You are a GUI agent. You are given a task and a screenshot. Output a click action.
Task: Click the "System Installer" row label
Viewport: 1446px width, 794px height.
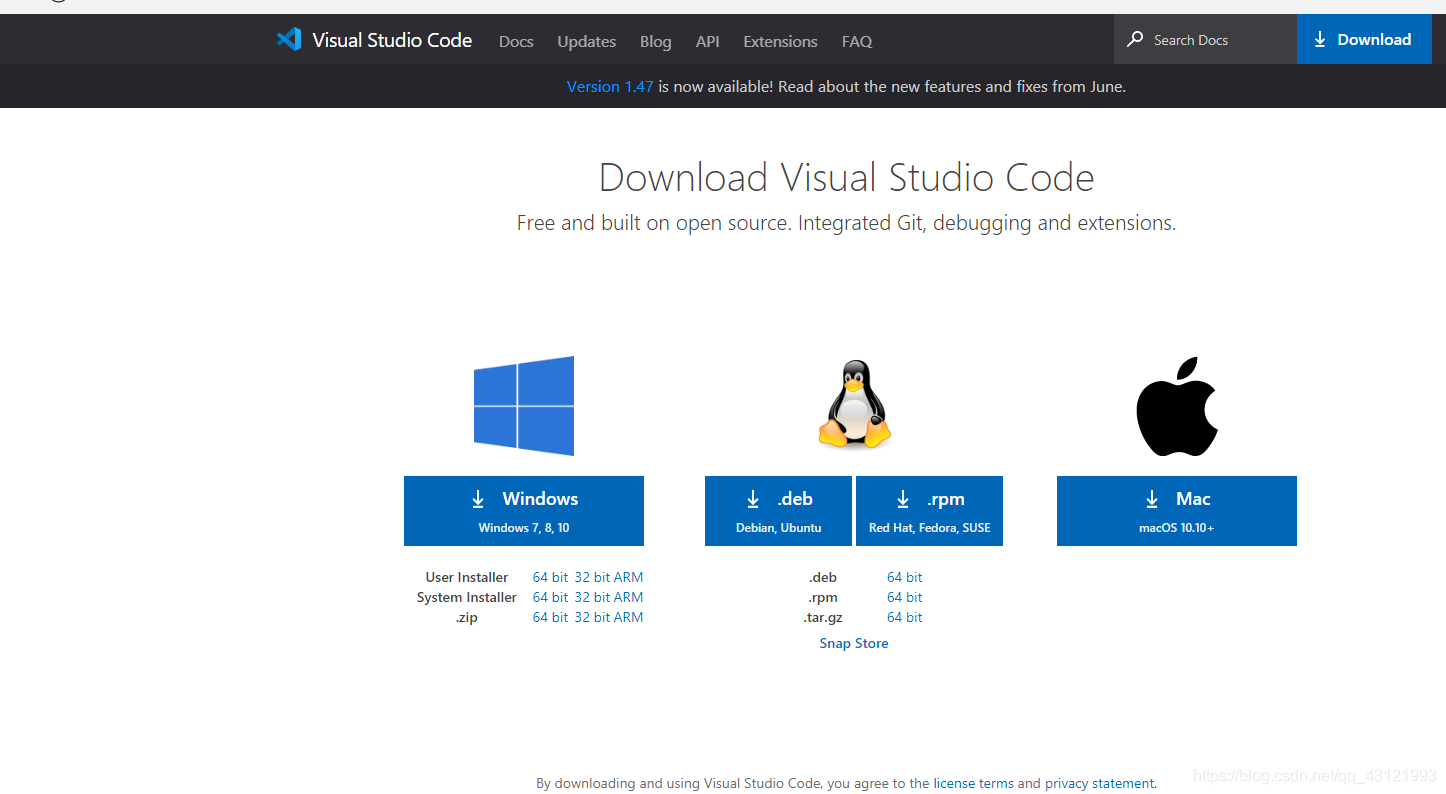pyautogui.click(x=467, y=597)
